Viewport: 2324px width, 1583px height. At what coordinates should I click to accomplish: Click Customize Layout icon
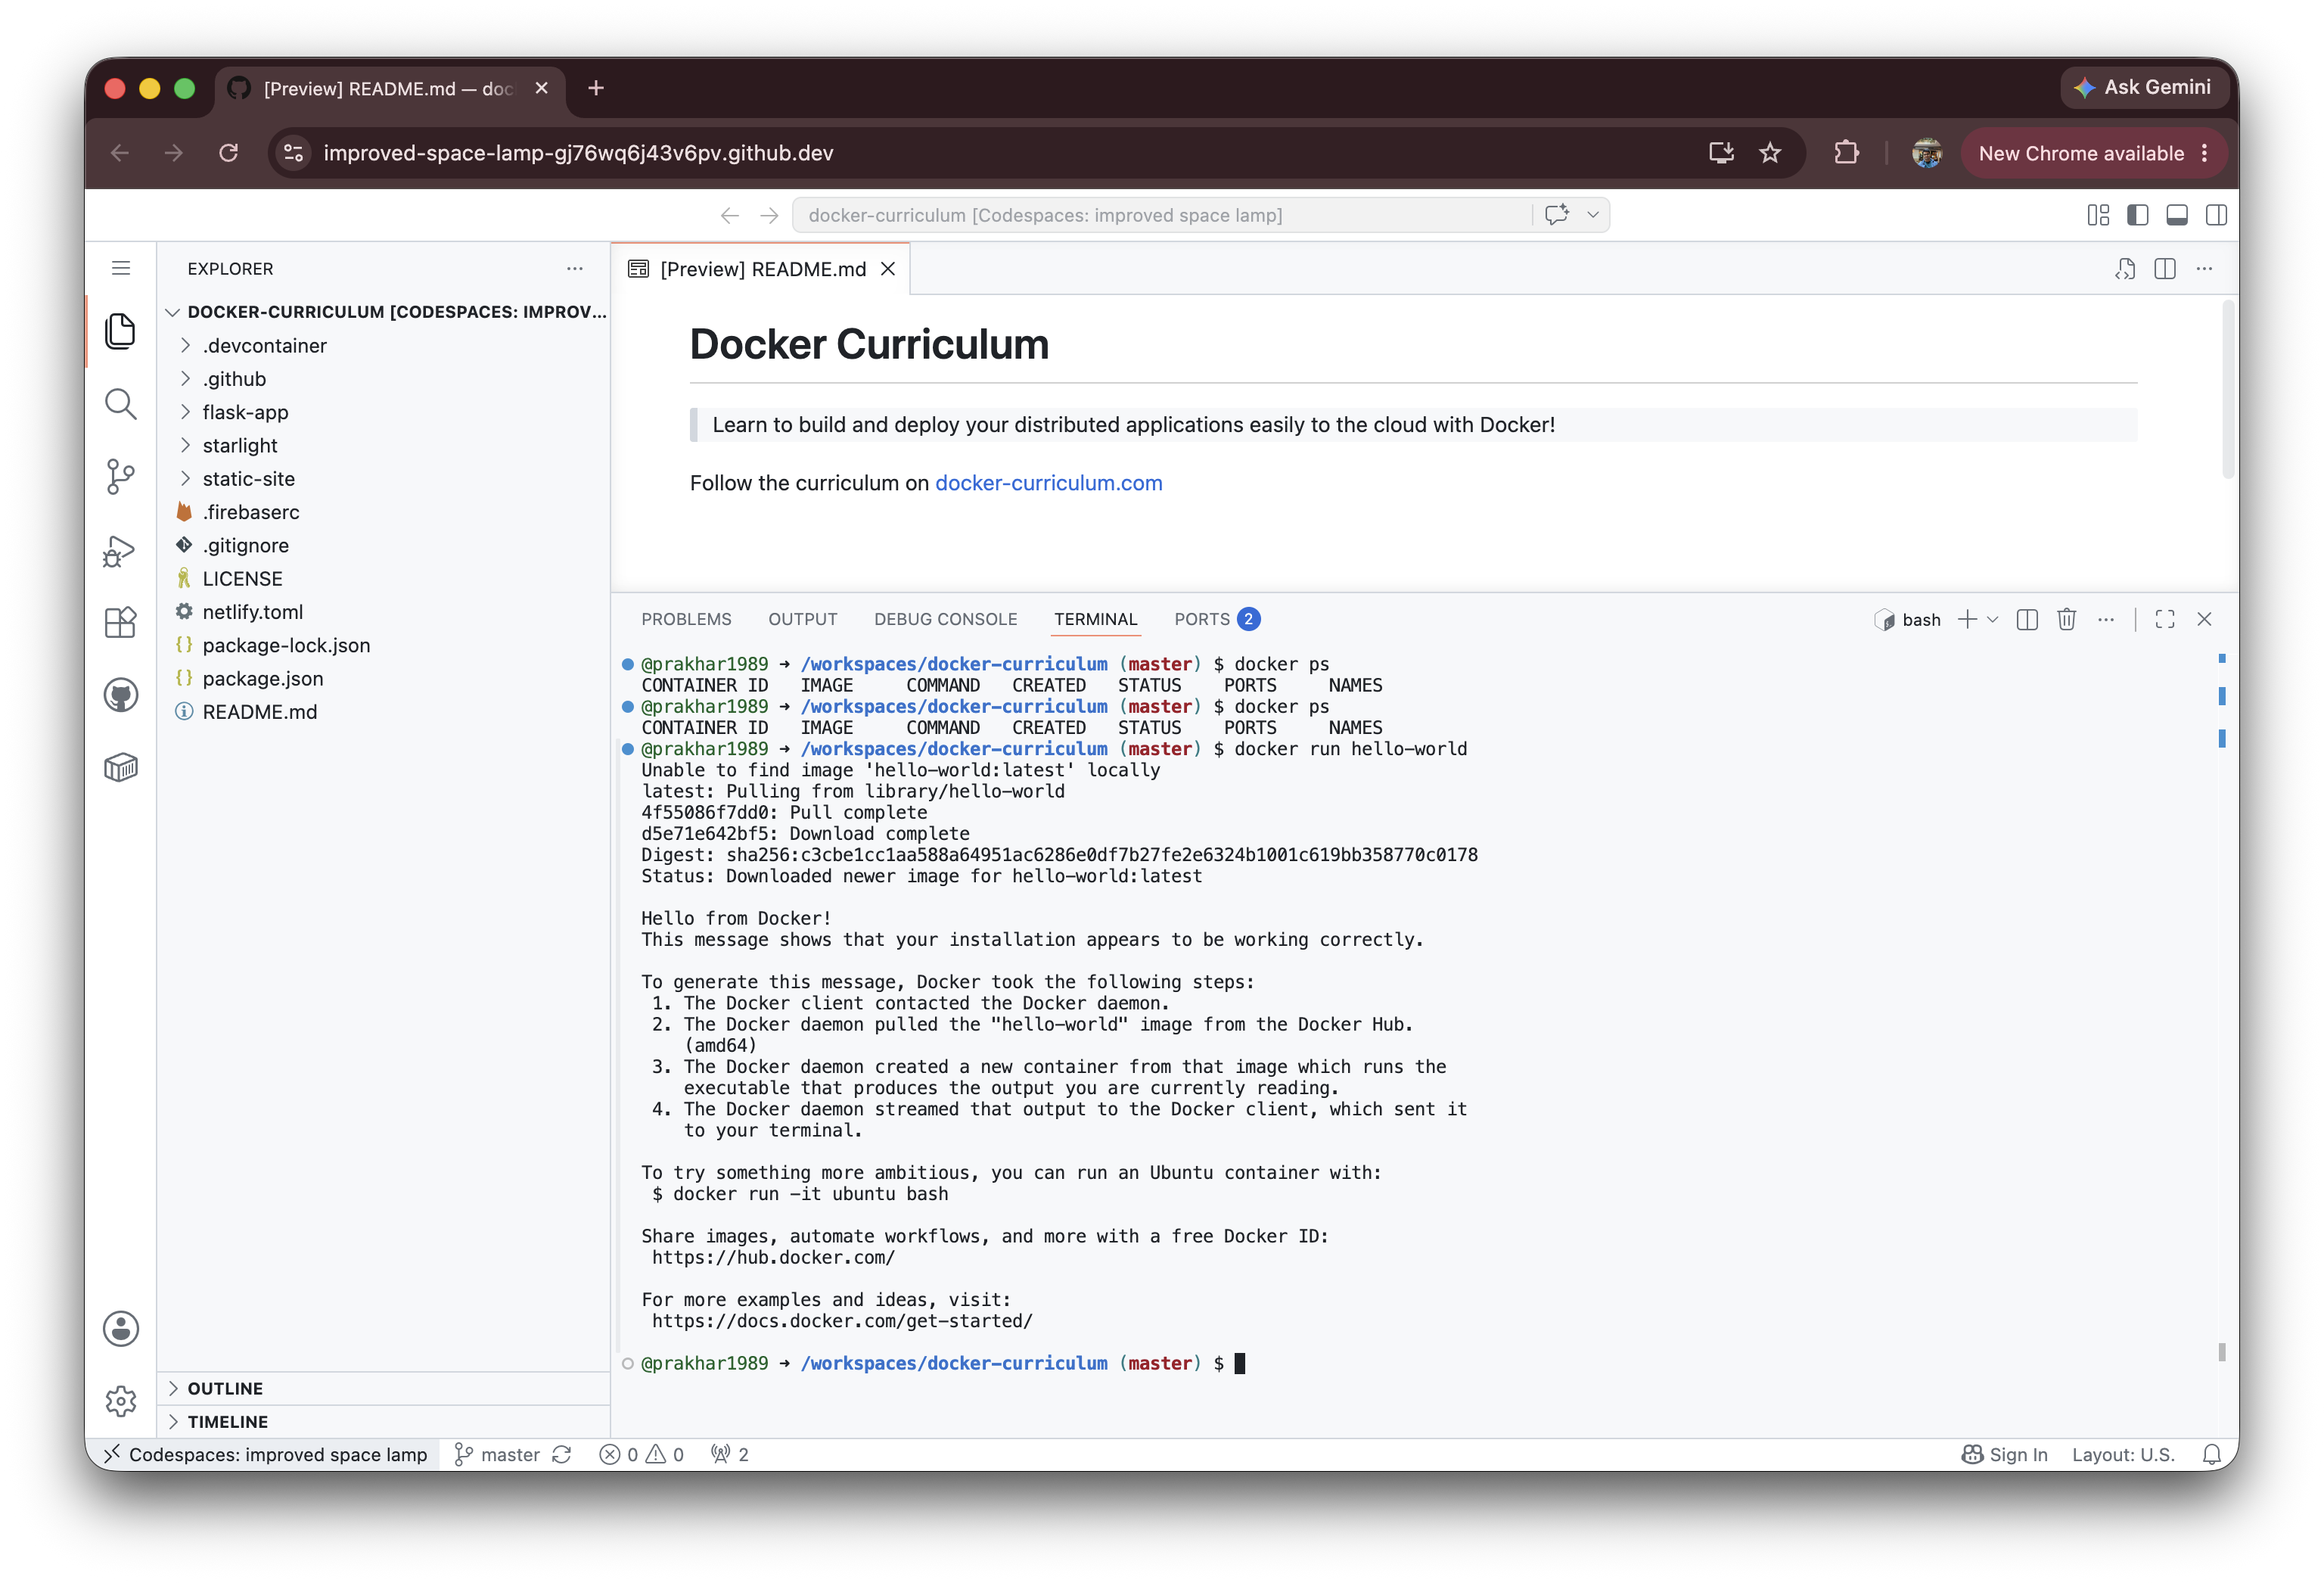click(2098, 215)
